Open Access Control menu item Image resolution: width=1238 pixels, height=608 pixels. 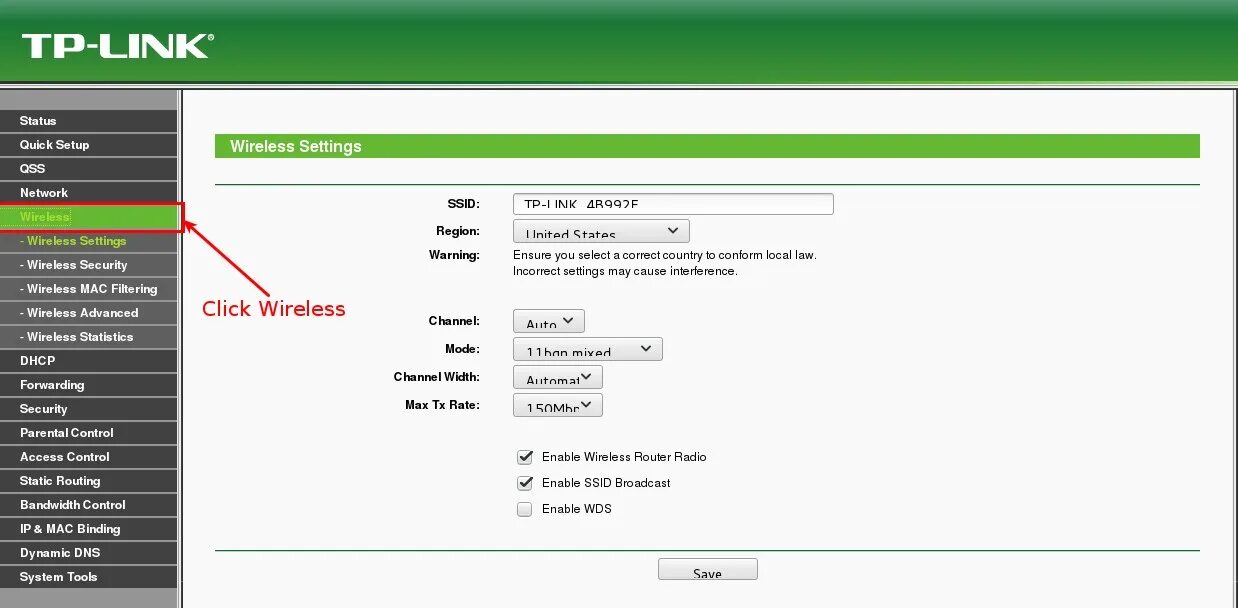tap(88, 457)
